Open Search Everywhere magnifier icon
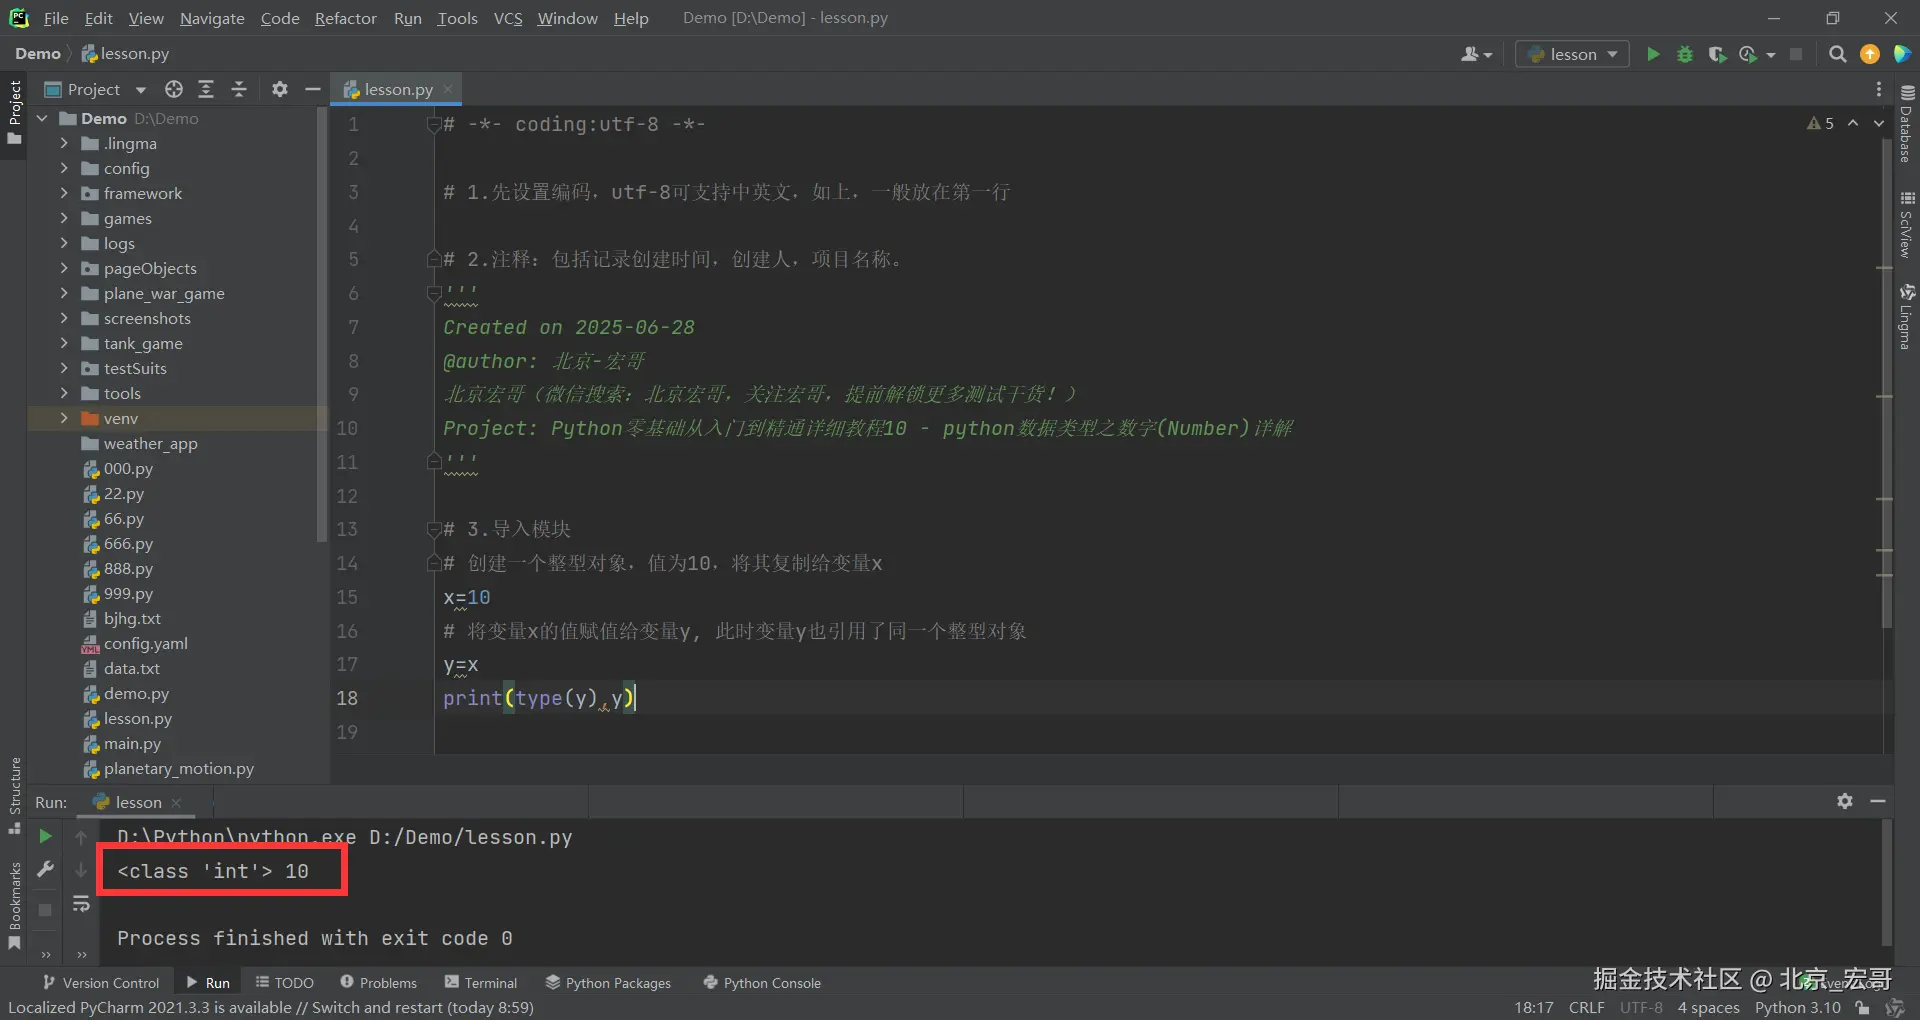This screenshot has height=1020, width=1920. tap(1837, 54)
